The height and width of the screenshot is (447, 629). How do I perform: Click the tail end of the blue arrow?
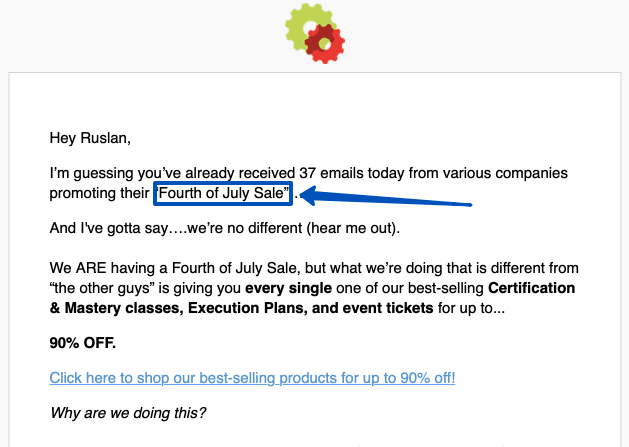tap(467, 204)
